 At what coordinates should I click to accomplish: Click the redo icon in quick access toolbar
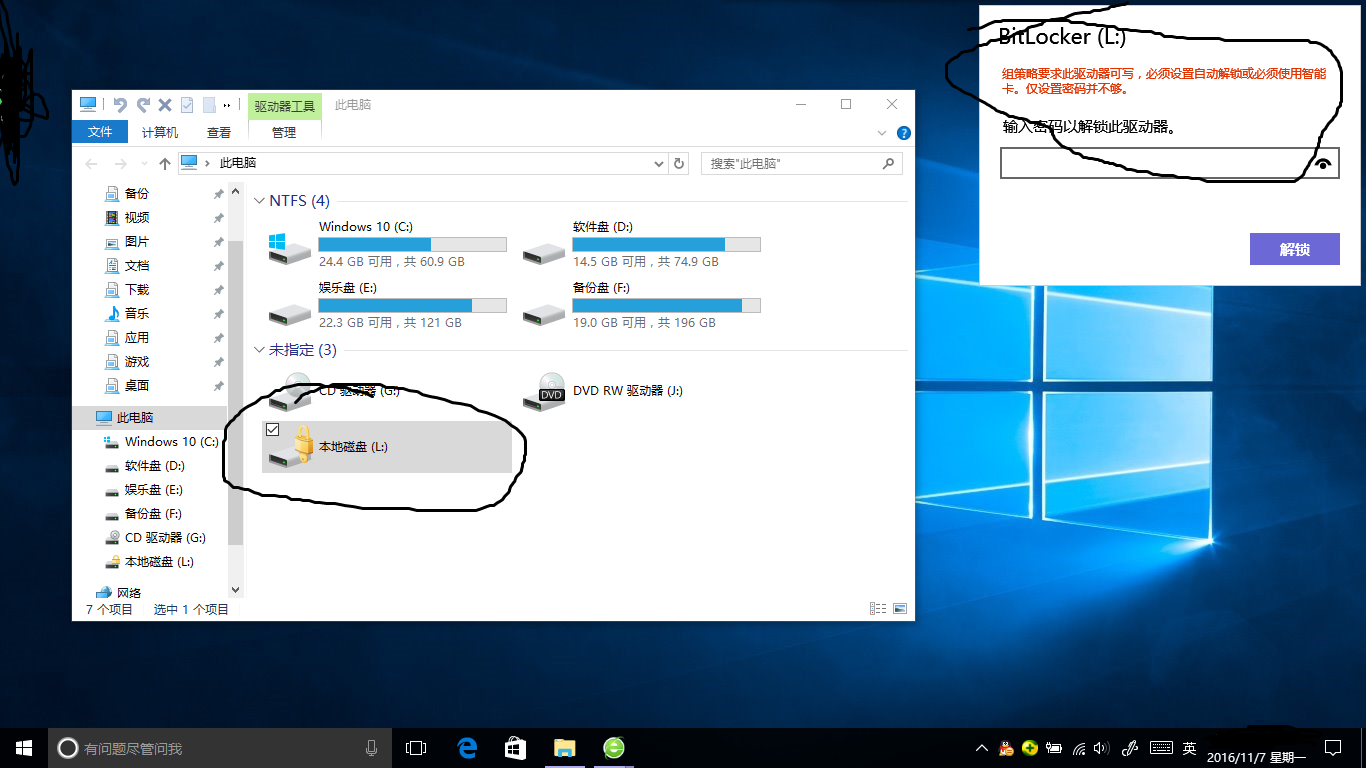[x=143, y=105]
